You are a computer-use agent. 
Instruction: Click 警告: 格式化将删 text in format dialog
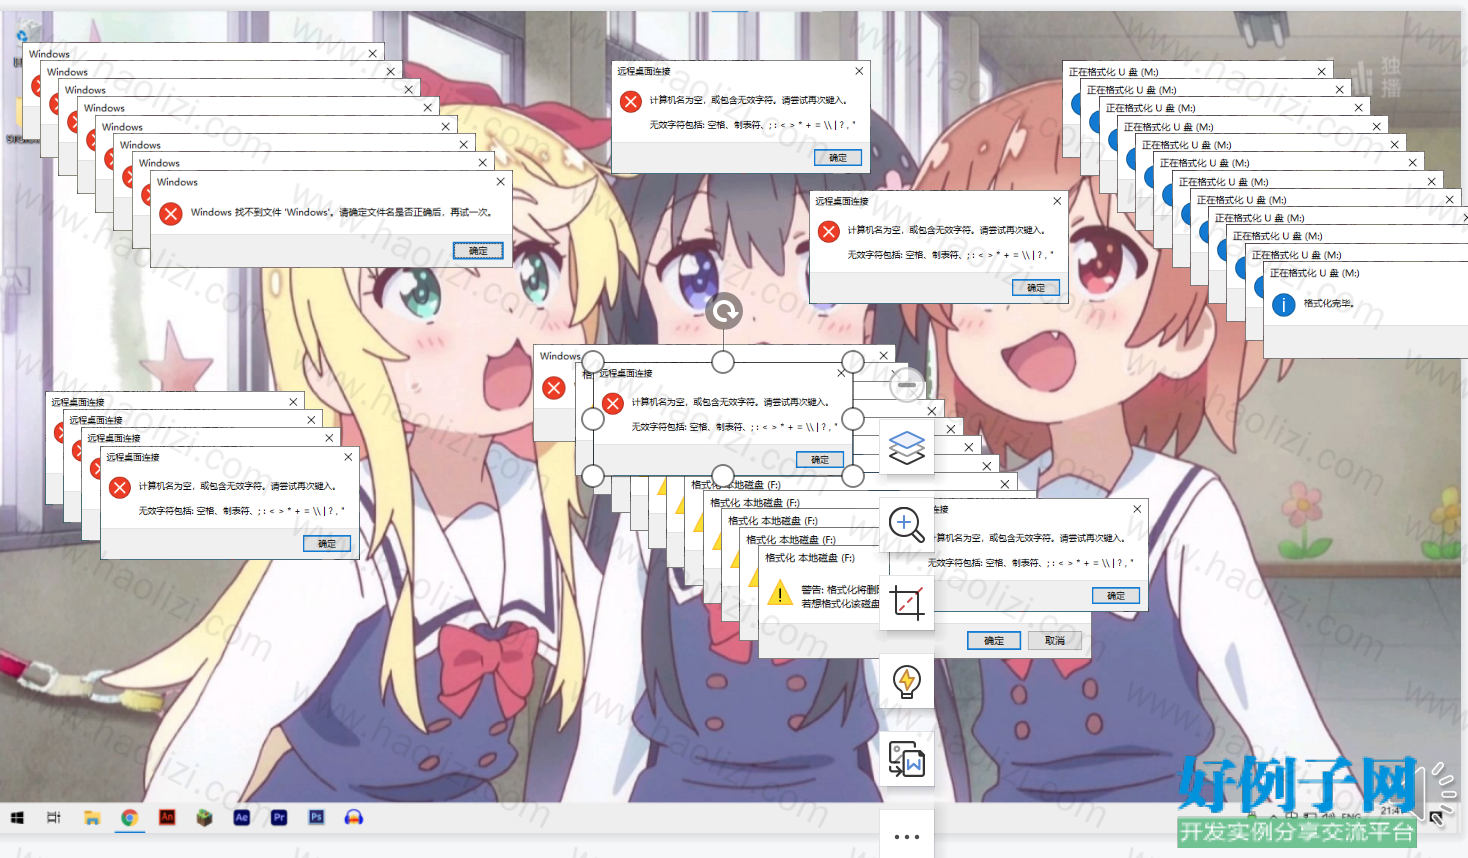click(839, 590)
